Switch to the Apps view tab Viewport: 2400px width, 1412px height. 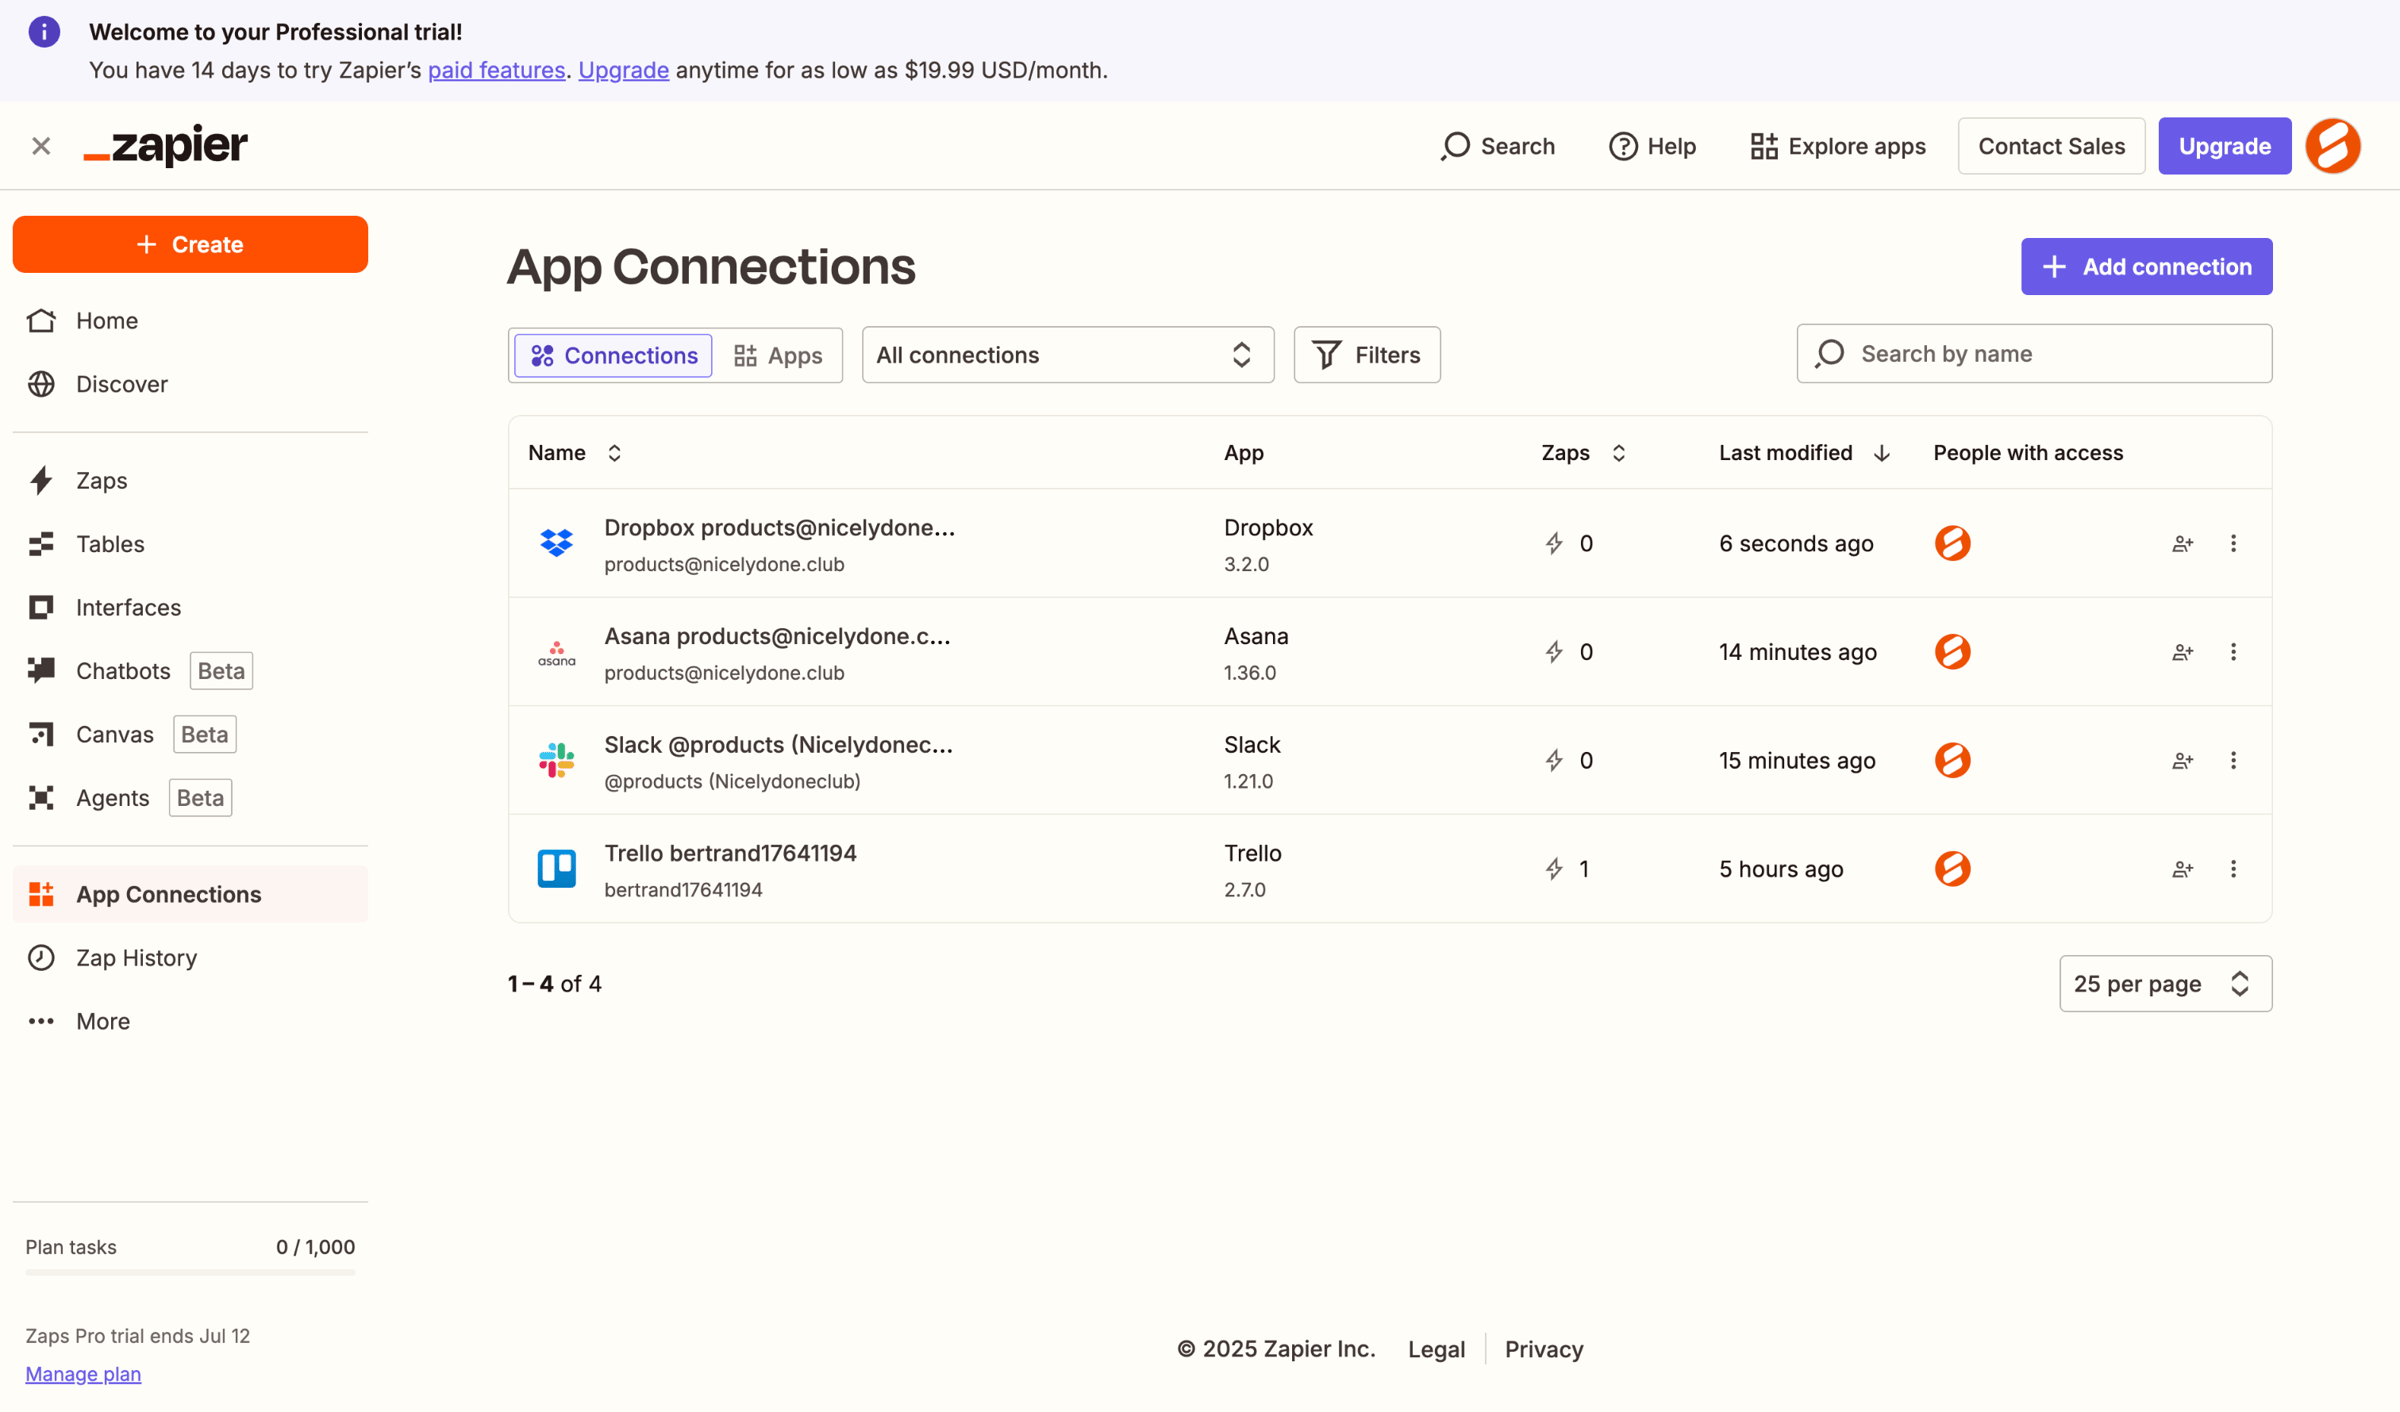[778, 355]
